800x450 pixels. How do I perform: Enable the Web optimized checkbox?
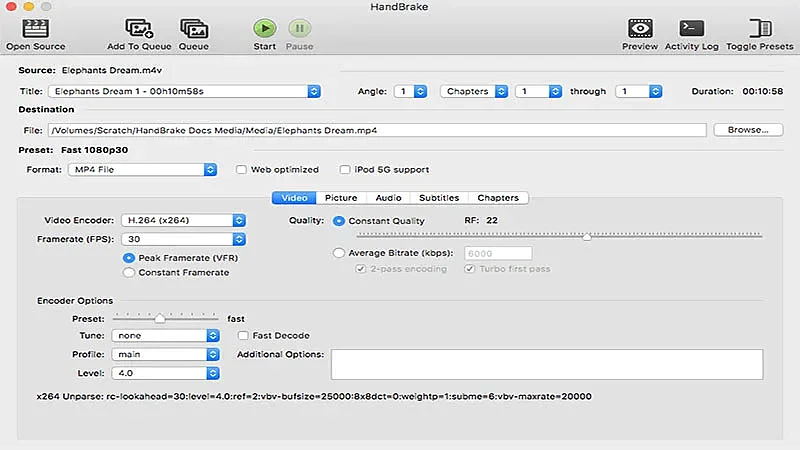coord(241,169)
